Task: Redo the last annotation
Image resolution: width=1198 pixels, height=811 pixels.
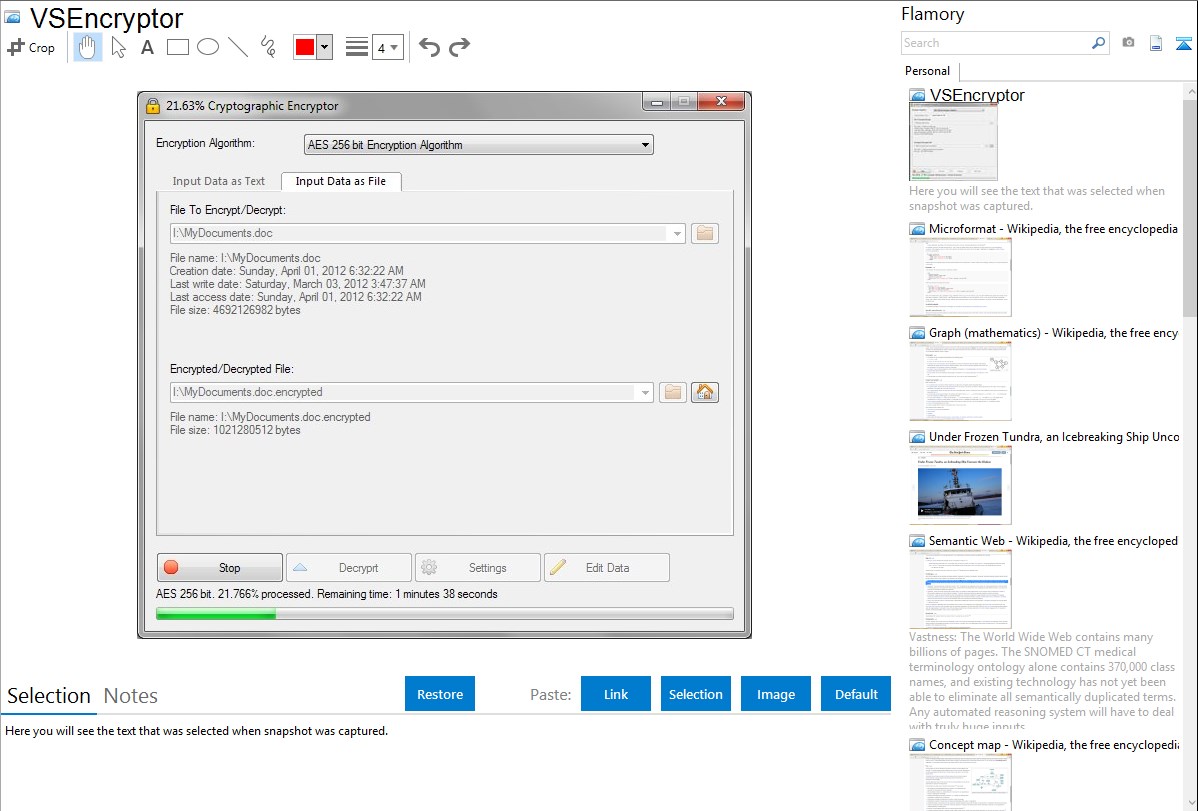Action: click(x=459, y=47)
